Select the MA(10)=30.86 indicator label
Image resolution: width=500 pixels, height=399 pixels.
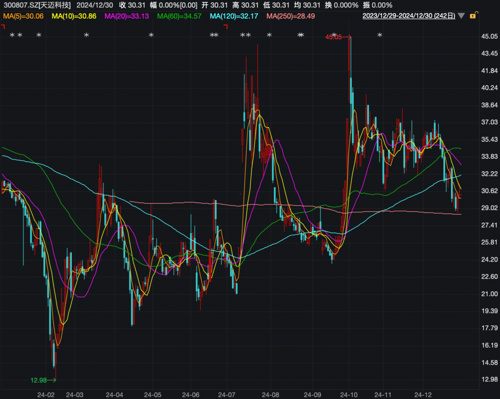[x=74, y=16]
